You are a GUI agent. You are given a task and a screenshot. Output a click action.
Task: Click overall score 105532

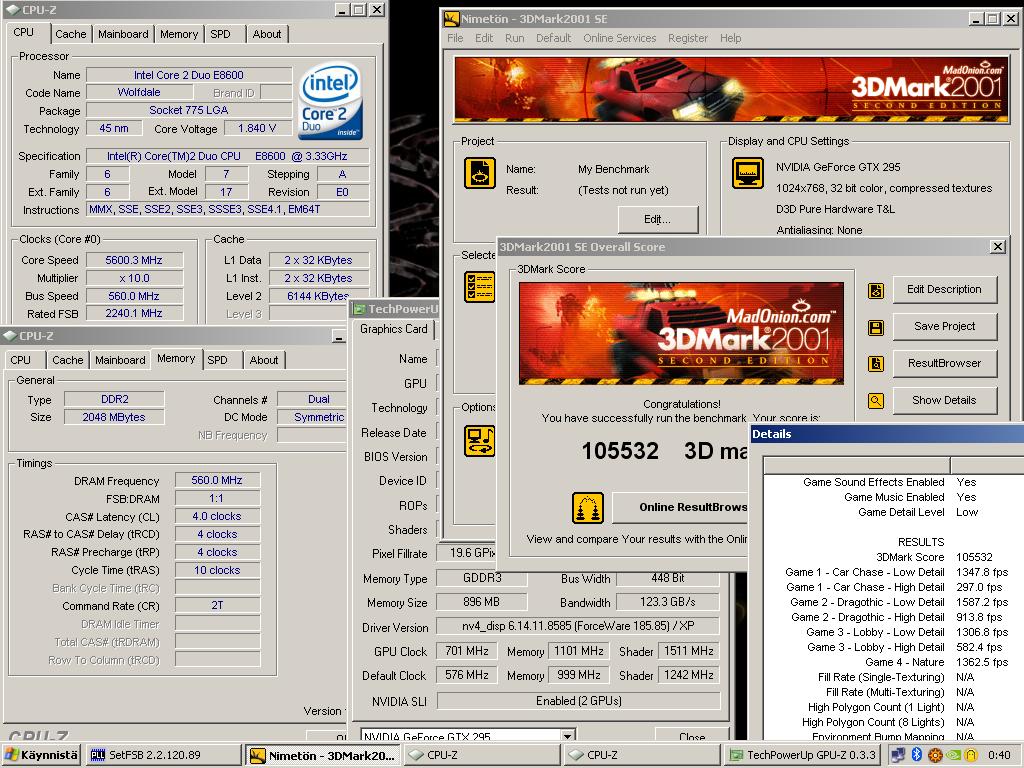point(620,451)
